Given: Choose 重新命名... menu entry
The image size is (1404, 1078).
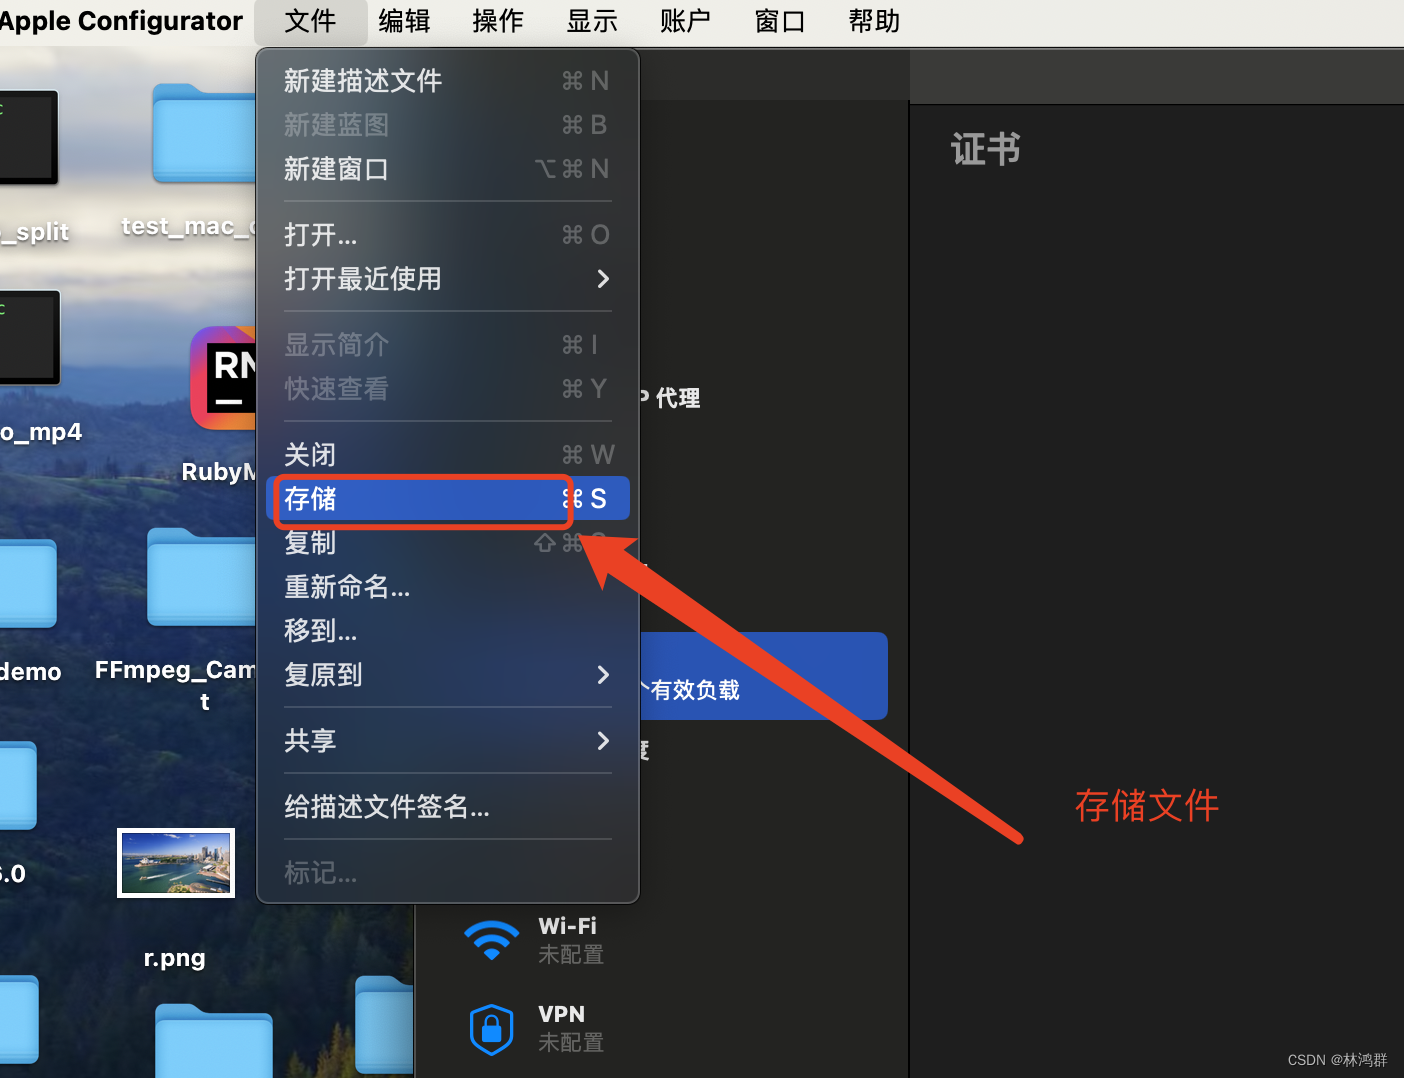Looking at the screenshot, I should [x=447, y=587].
